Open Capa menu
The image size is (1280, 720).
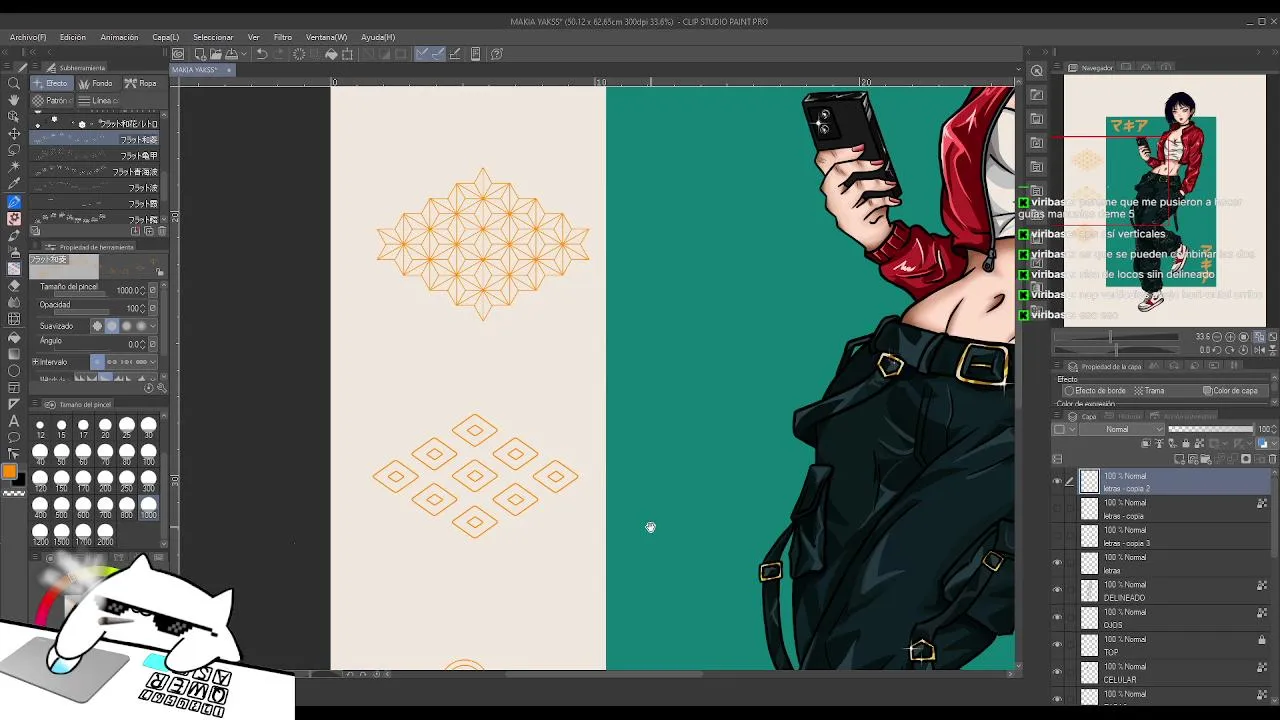coord(165,37)
